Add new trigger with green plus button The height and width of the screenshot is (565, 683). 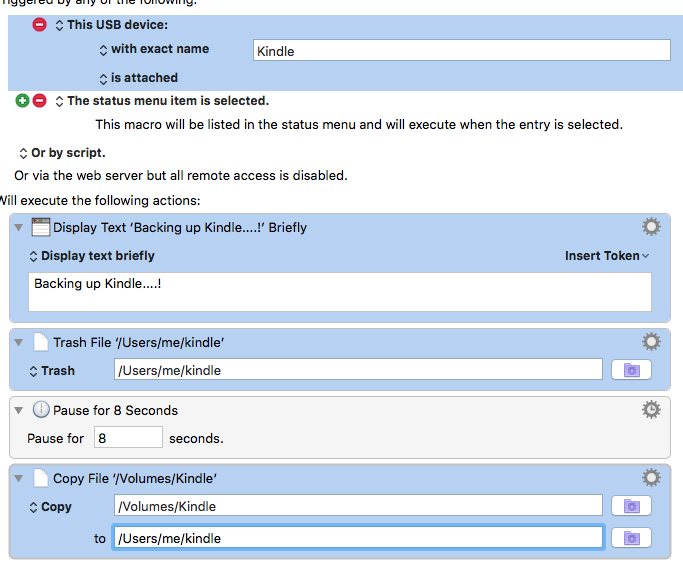click(22, 101)
